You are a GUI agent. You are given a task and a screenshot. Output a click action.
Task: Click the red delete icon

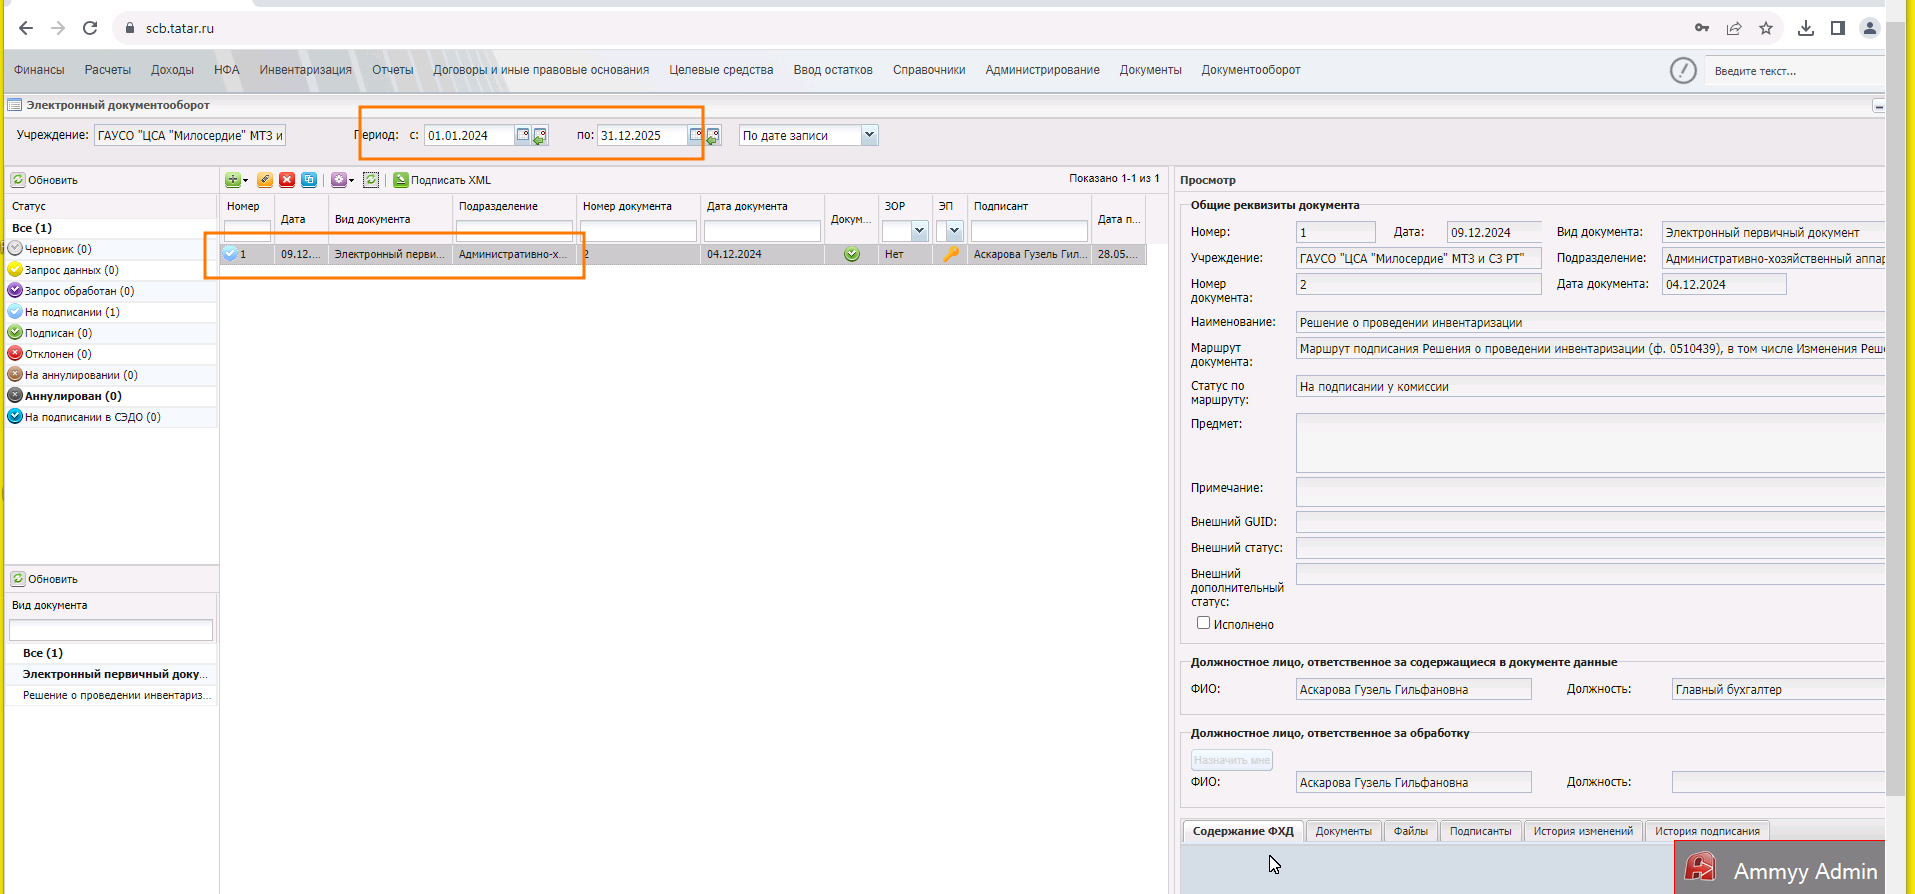(287, 180)
